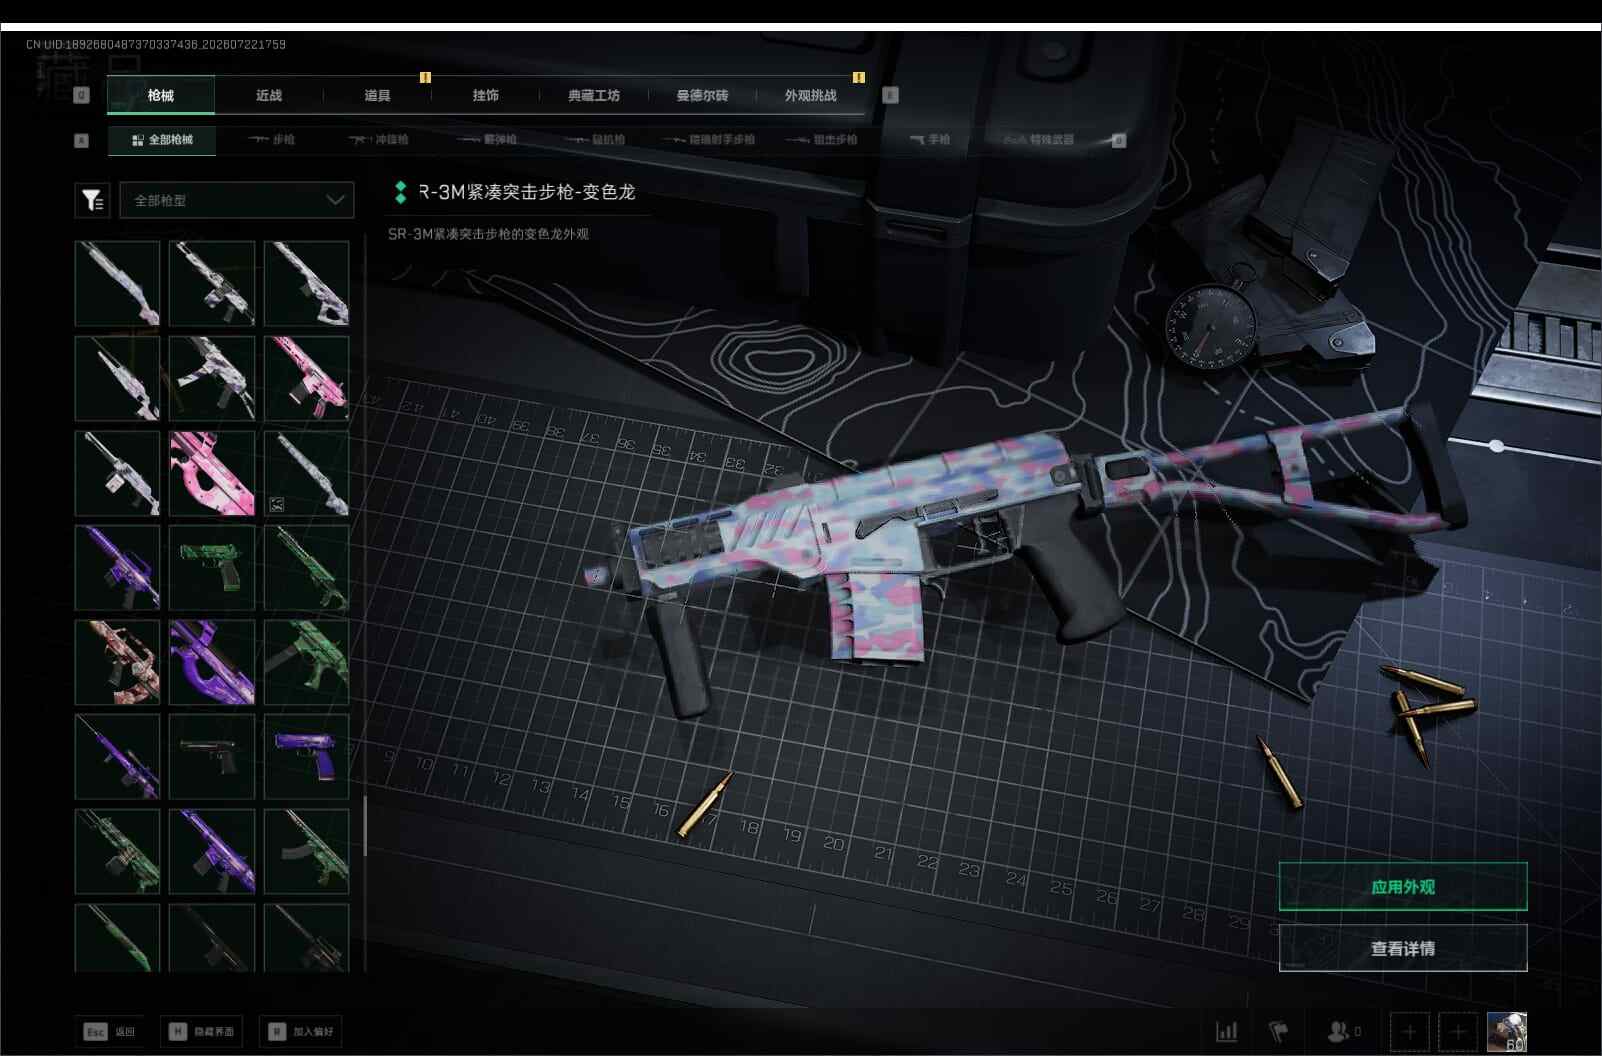Select the purple bullpup SMG skin thumbnail

tap(212, 662)
